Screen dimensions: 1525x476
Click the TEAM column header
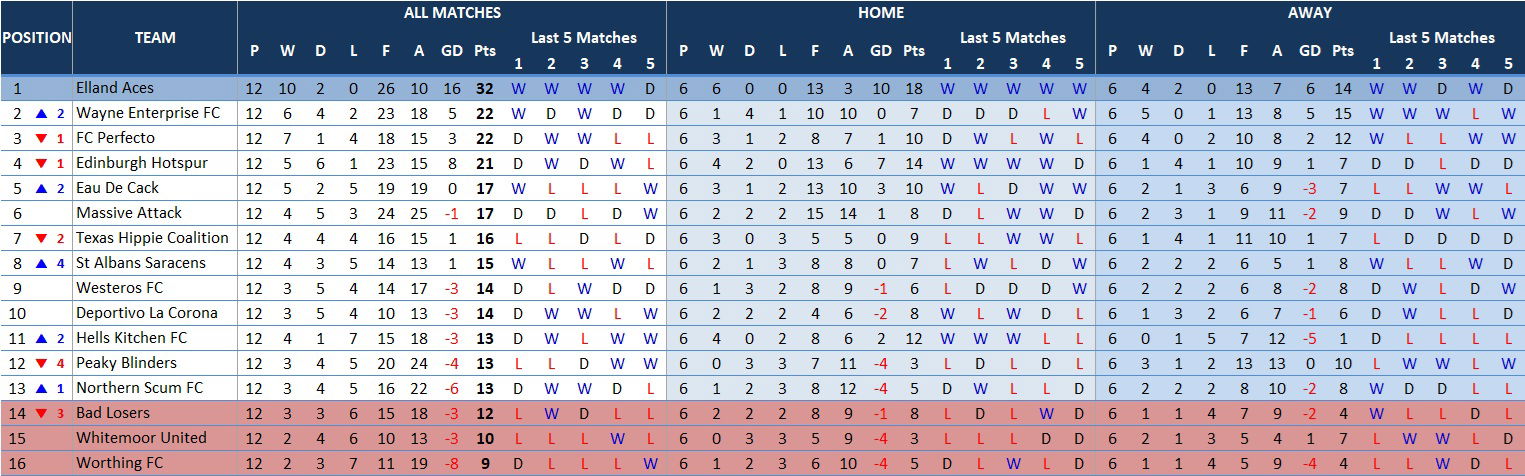pyautogui.click(x=155, y=38)
